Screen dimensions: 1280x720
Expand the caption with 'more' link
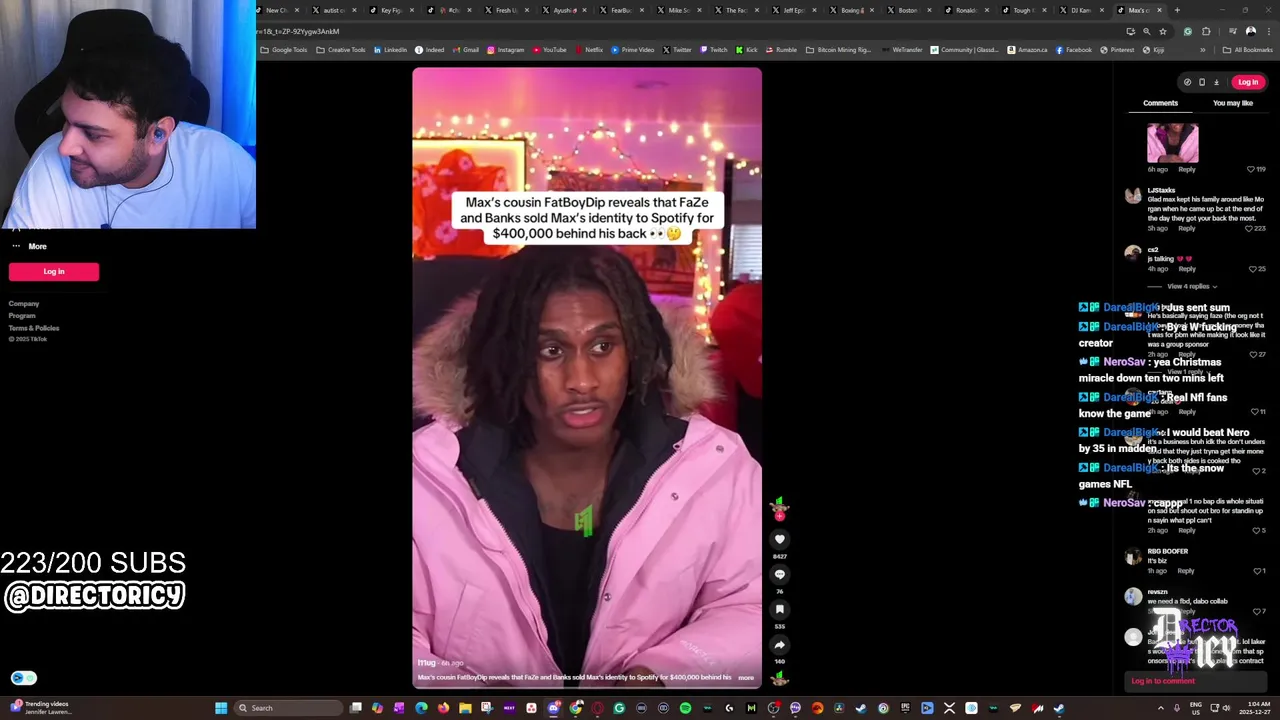[x=746, y=678]
